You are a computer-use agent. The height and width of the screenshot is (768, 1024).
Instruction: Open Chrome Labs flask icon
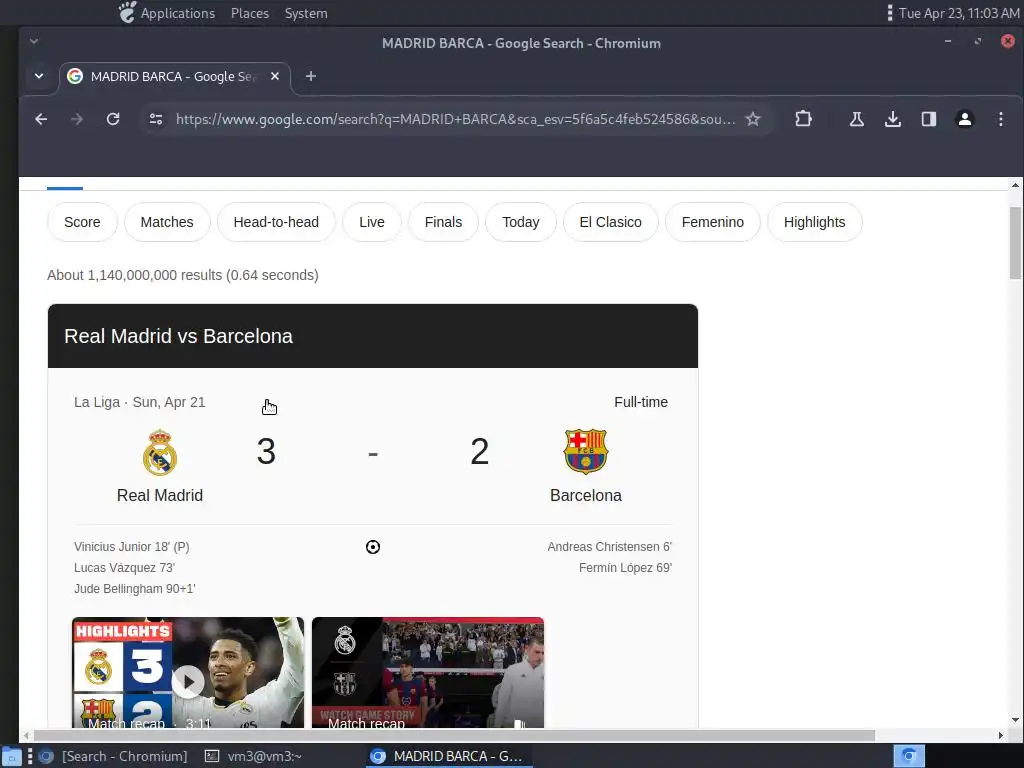click(x=857, y=119)
